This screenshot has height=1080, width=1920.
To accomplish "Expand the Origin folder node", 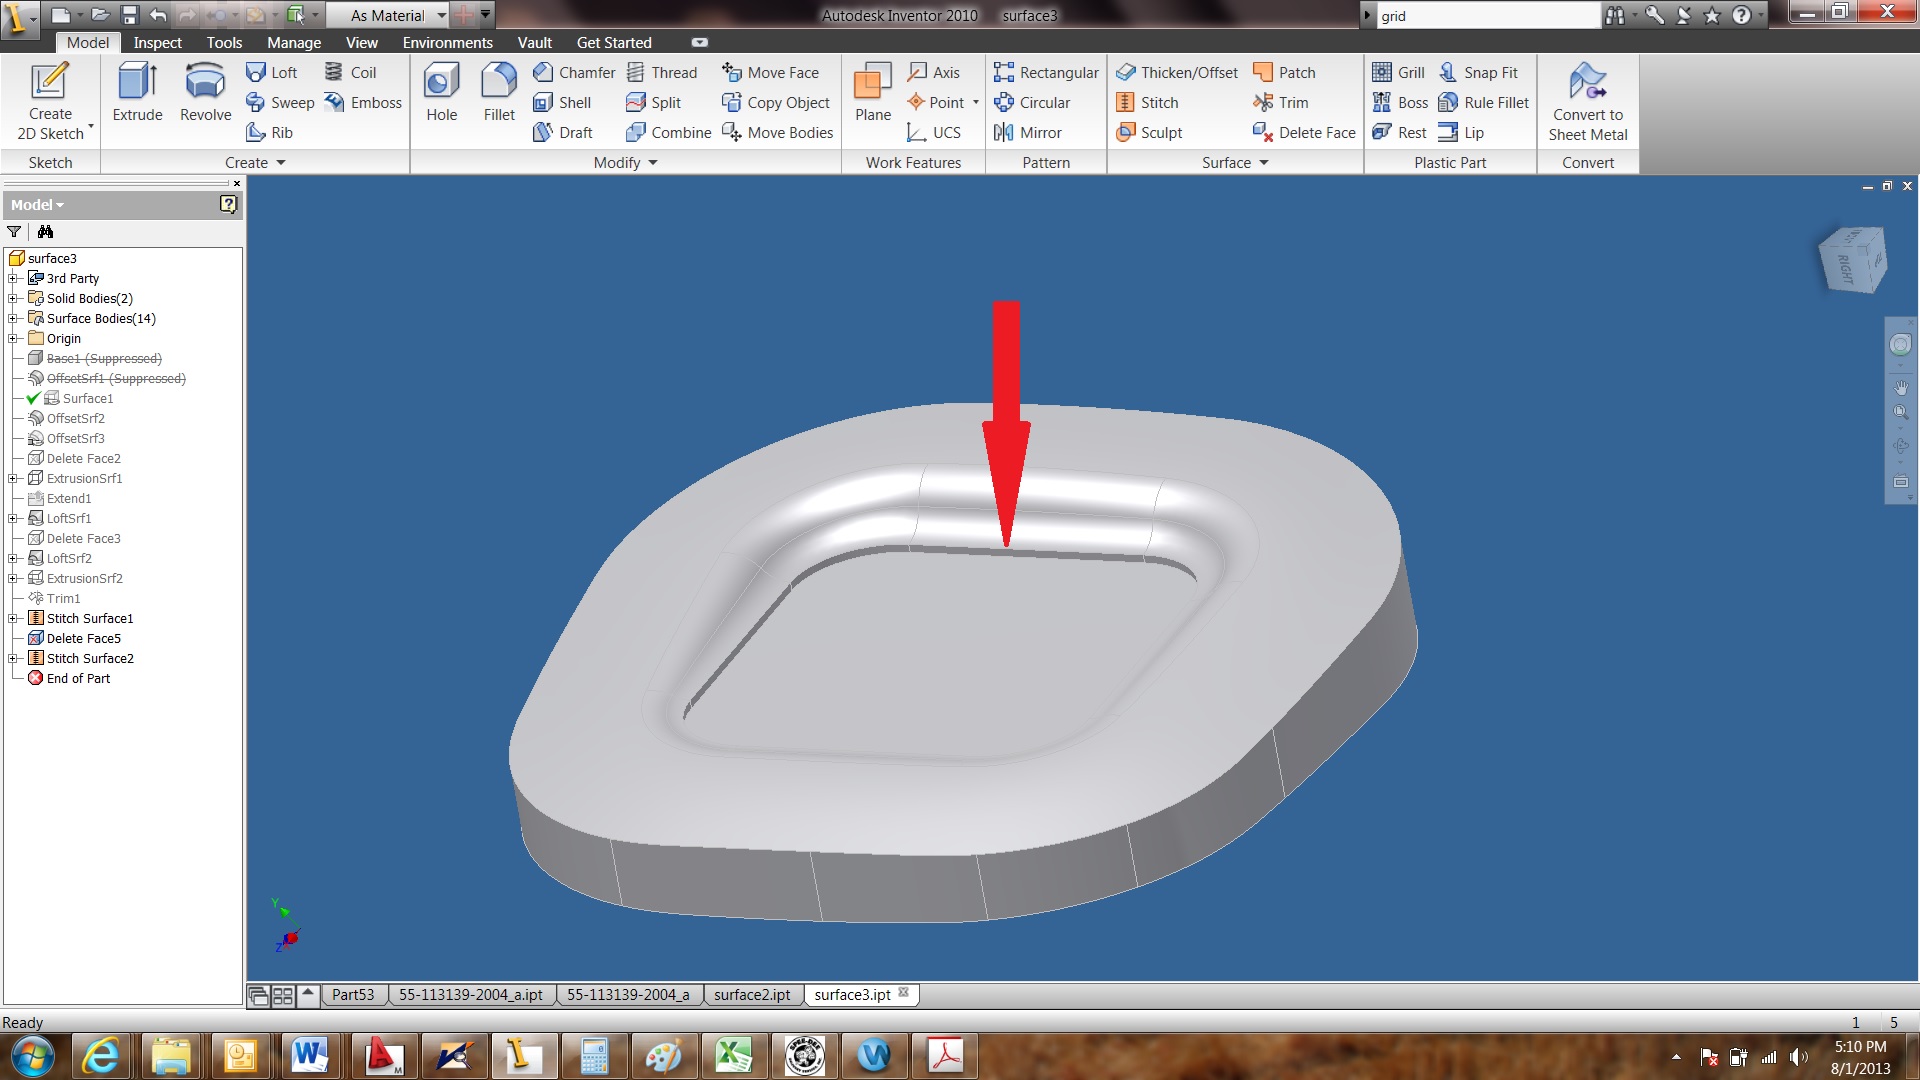I will (x=13, y=338).
